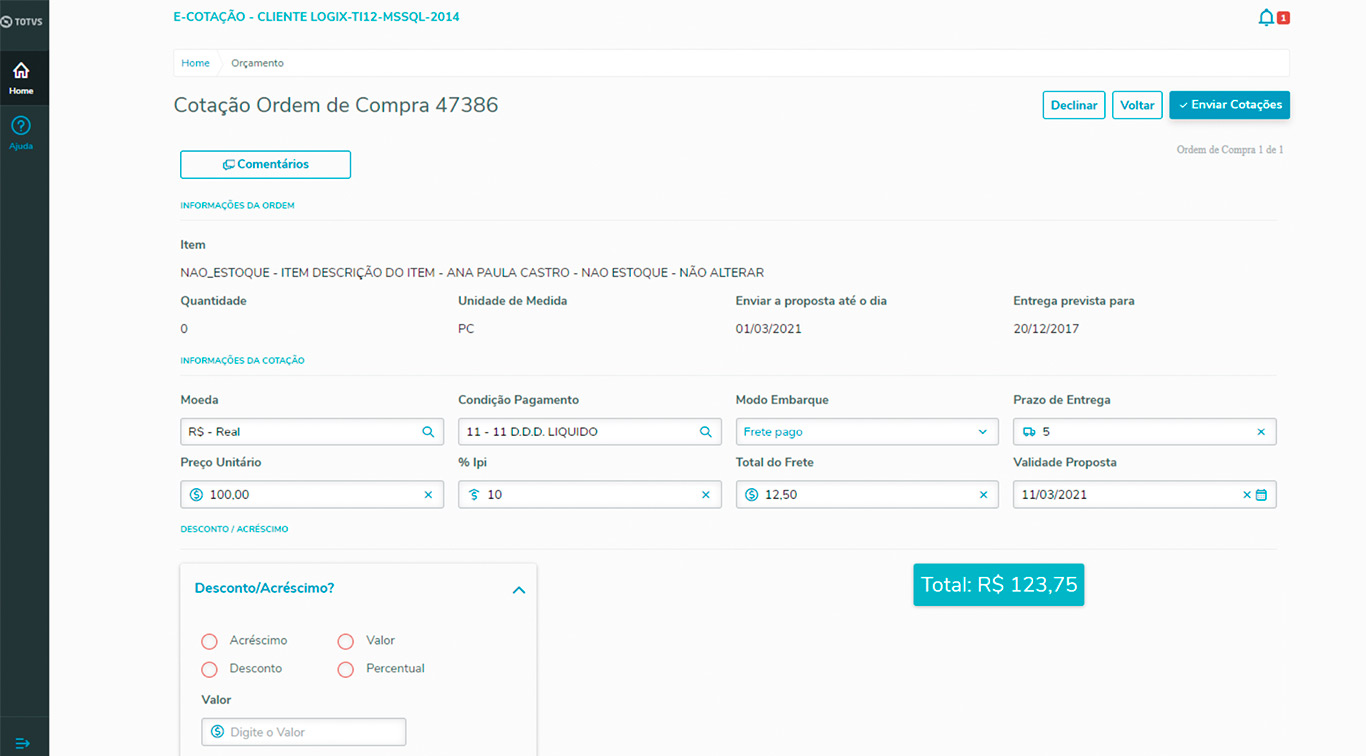Choose the Valor radio option

(x=346, y=641)
